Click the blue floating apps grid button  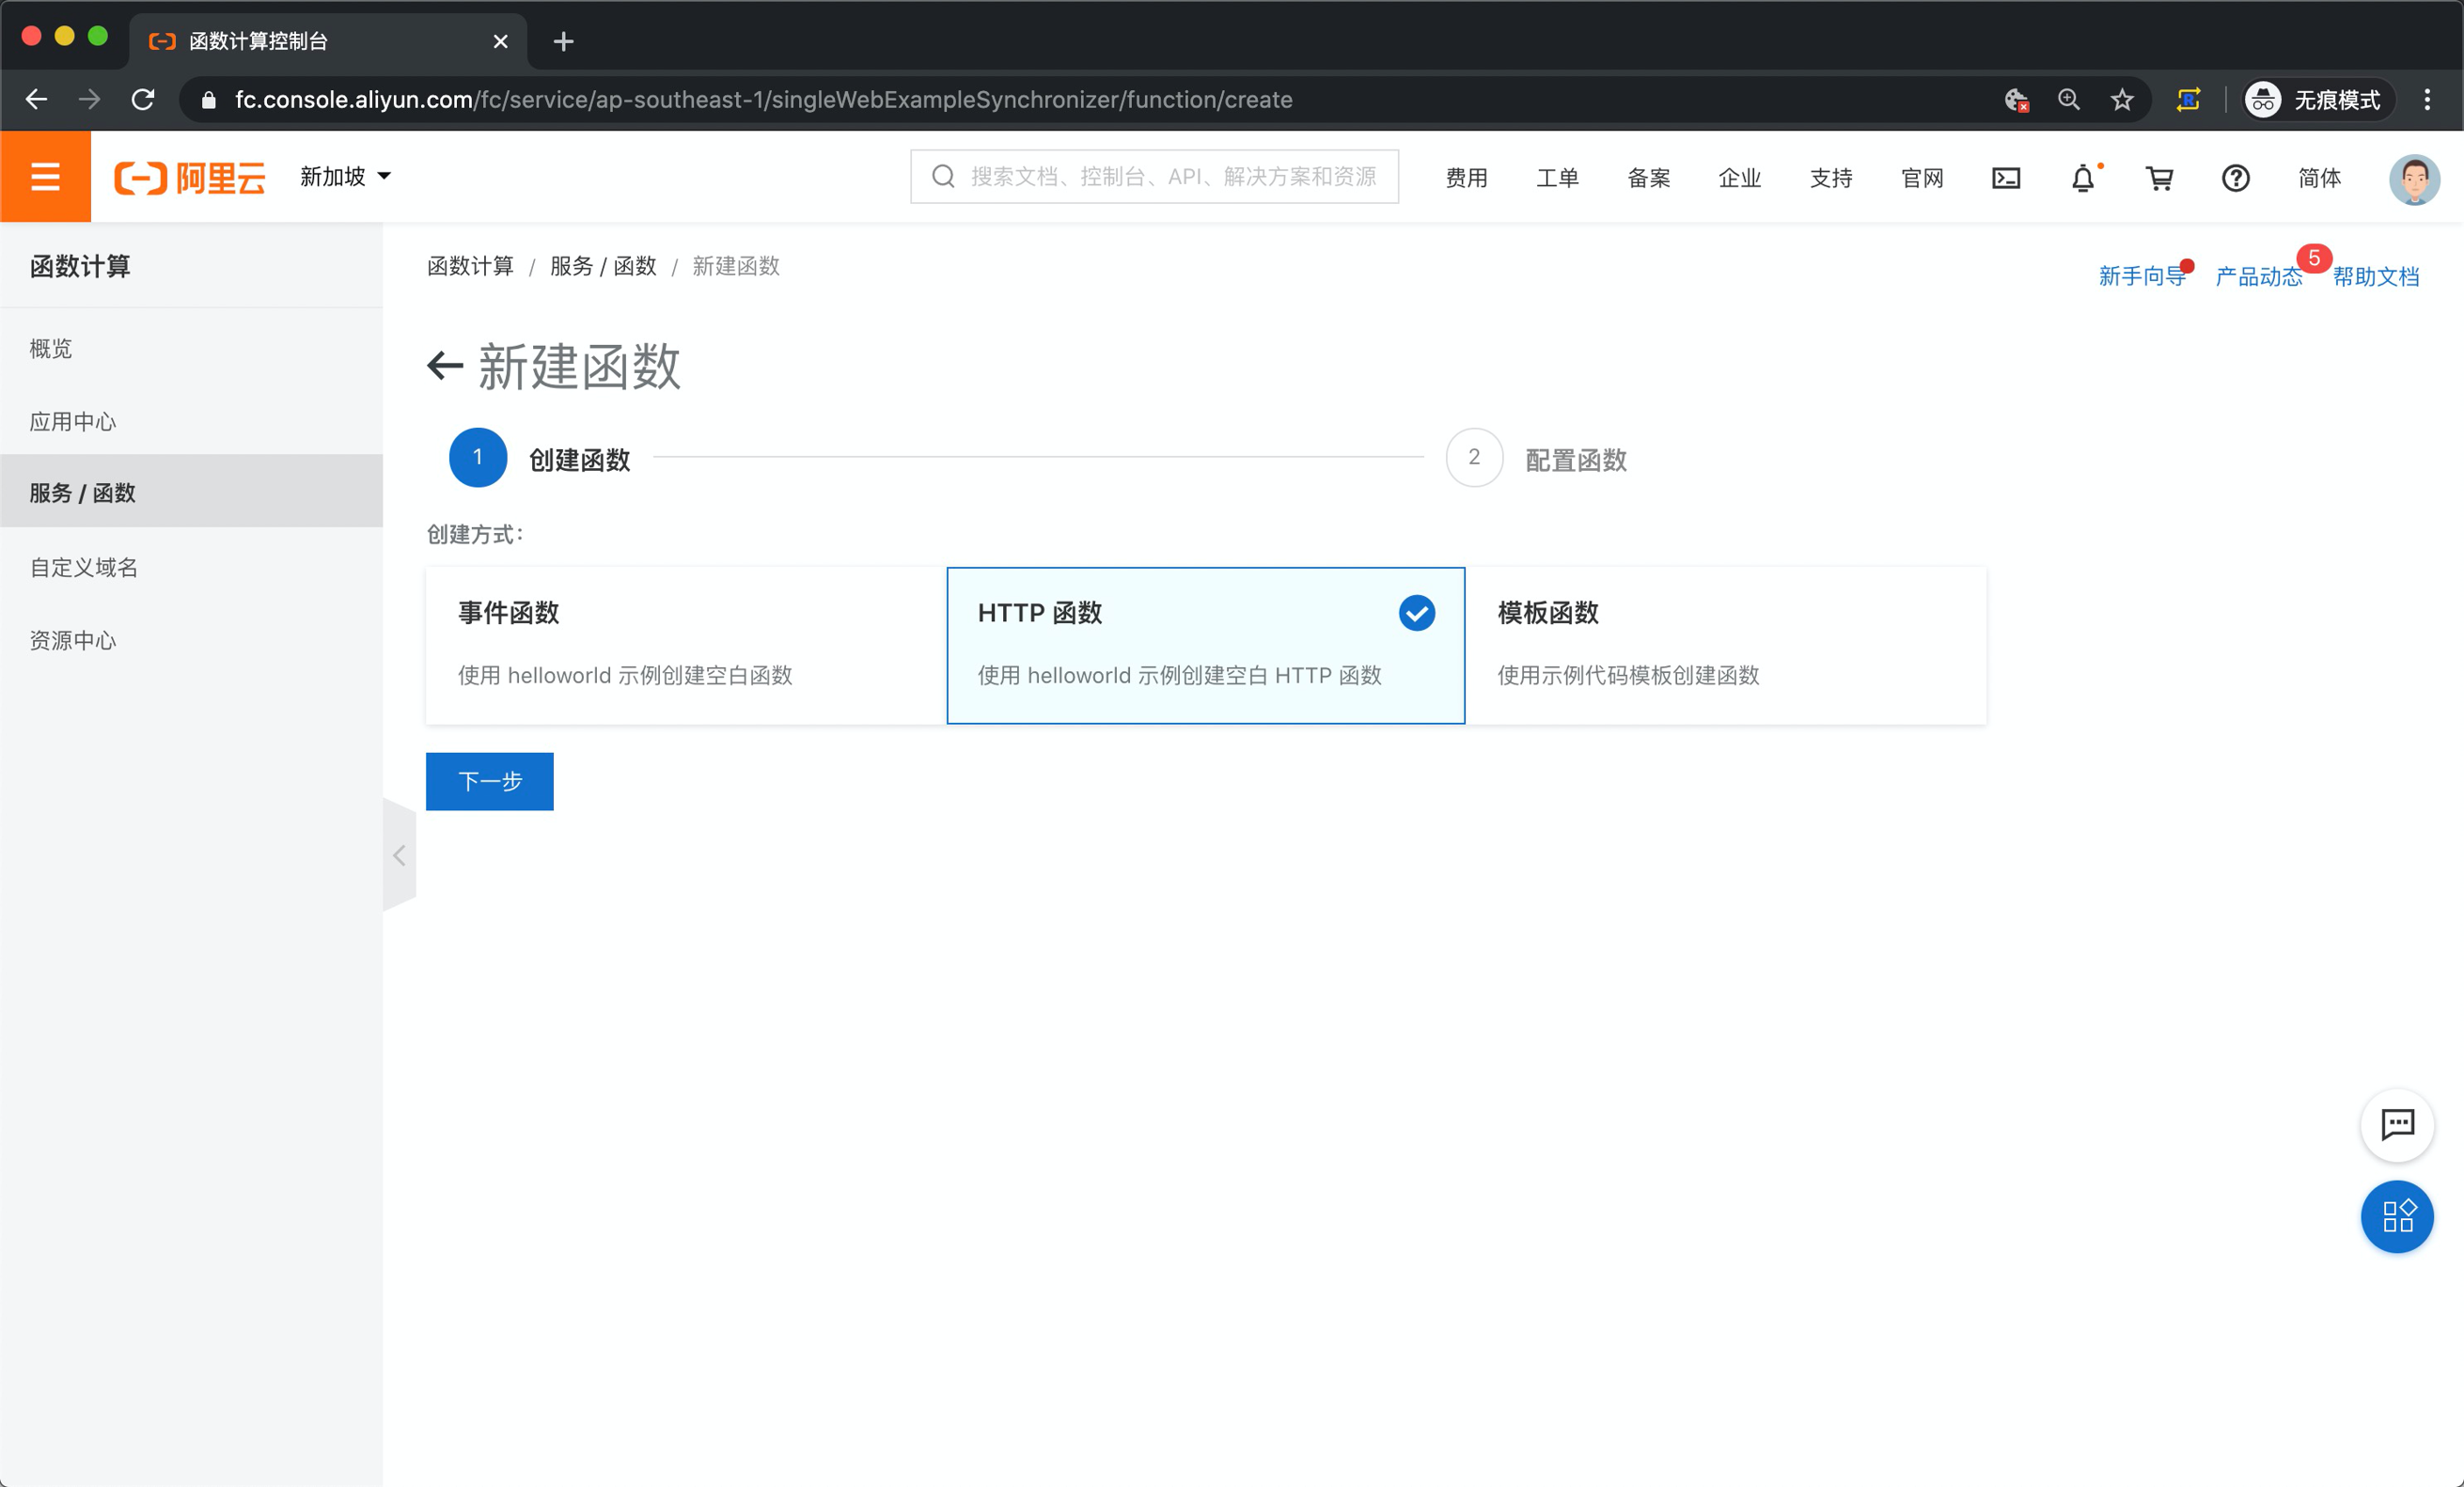2396,1216
